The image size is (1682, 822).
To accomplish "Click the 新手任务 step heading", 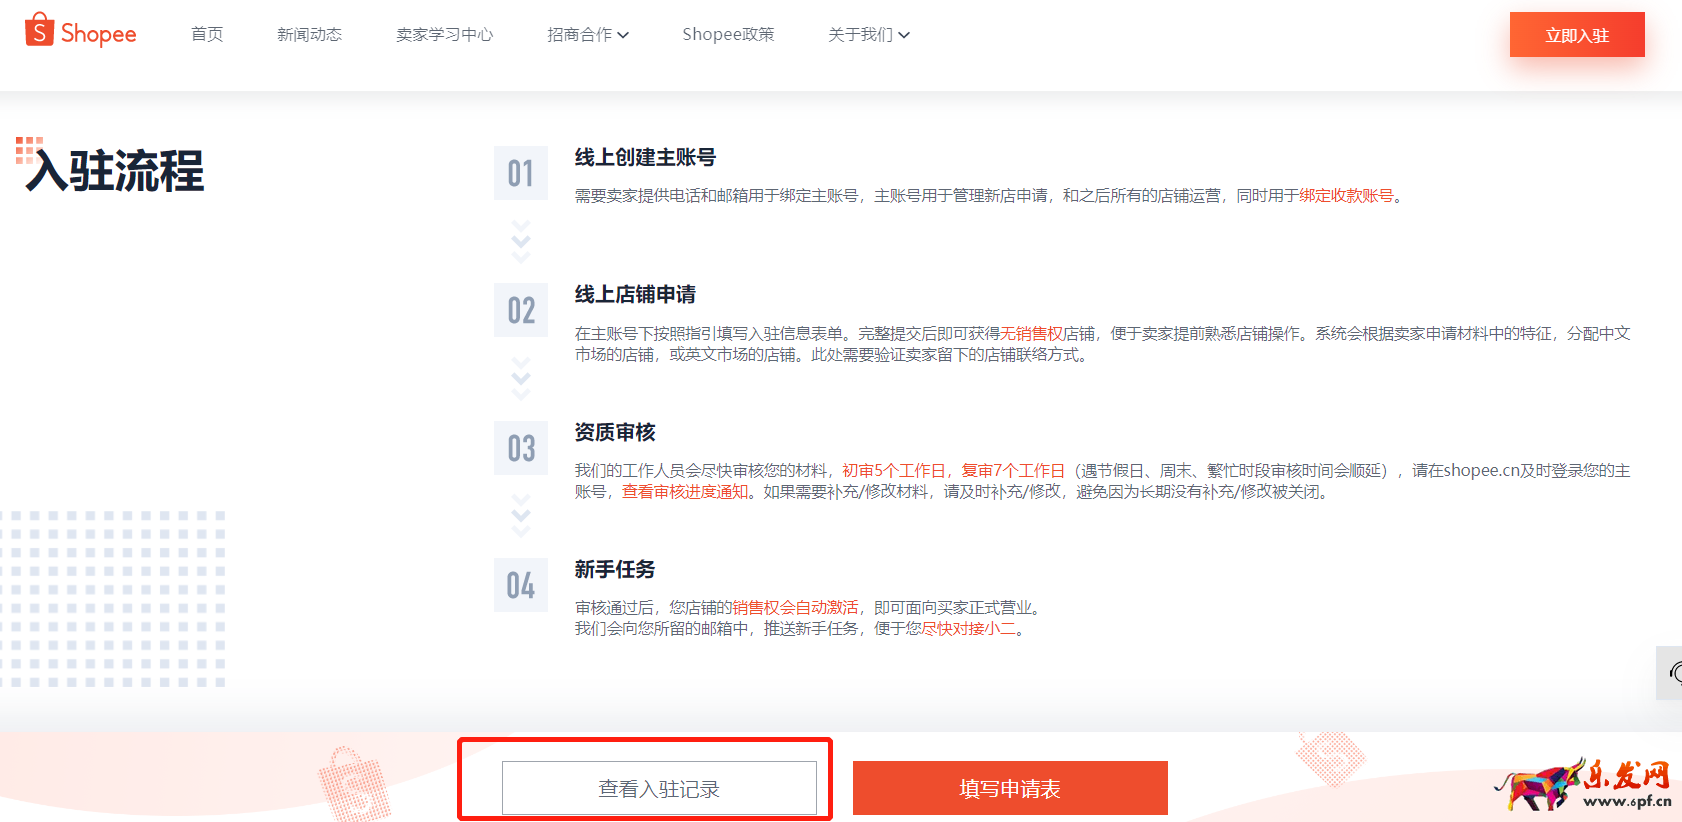I will coord(615,569).
